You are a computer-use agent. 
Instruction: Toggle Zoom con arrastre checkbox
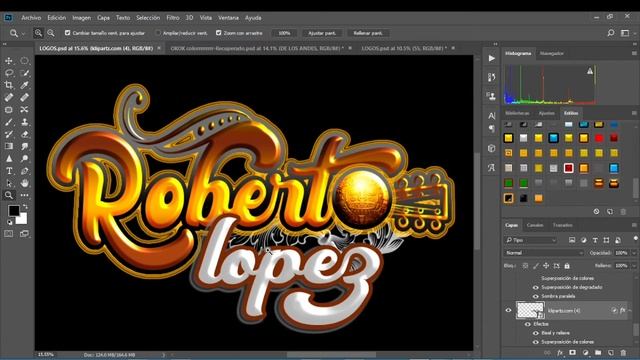click(x=219, y=33)
